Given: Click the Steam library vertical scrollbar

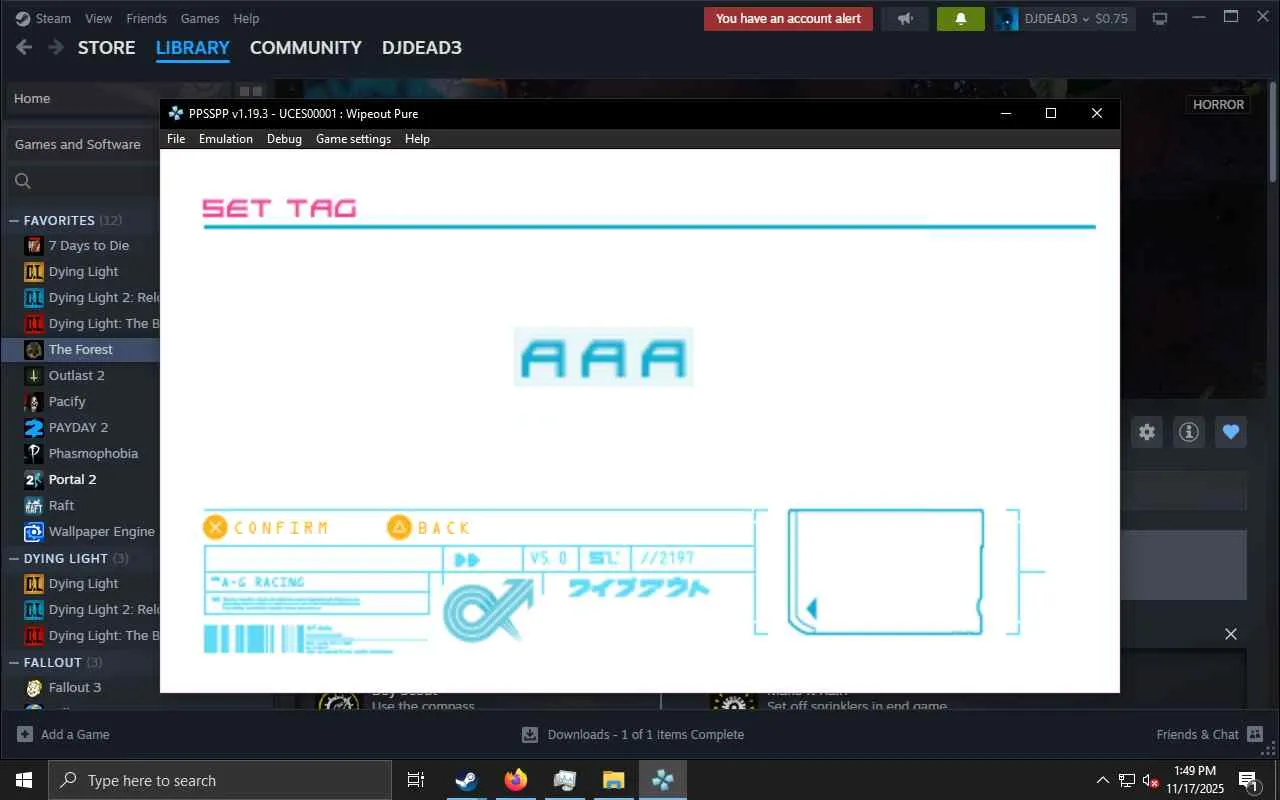Looking at the screenshot, I should point(1272,130).
